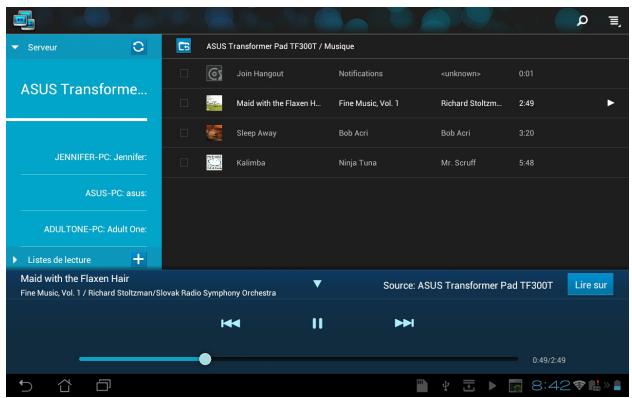This screenshot has width=632, height=398.
Task: Open the recent apps button
Action: click(x=104, y=385)
